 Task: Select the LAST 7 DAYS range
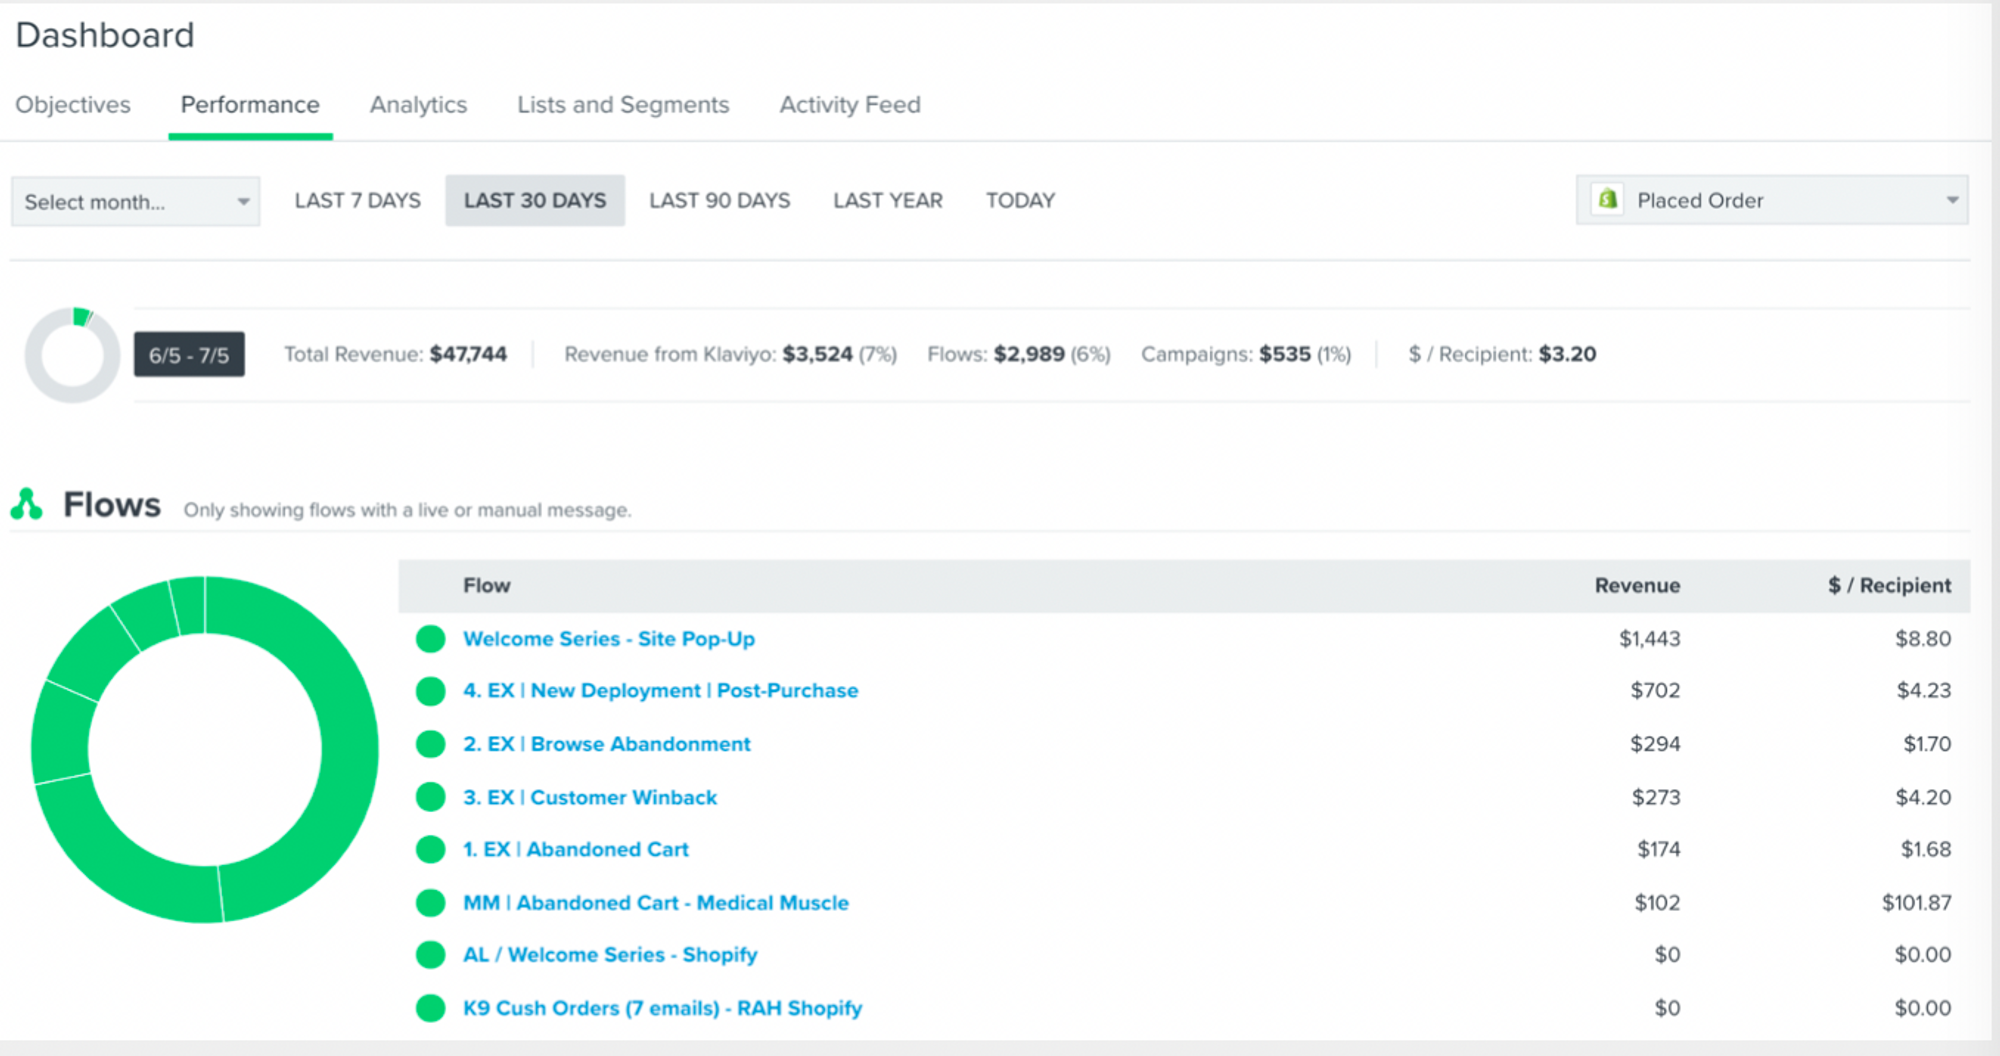point(357,200)
